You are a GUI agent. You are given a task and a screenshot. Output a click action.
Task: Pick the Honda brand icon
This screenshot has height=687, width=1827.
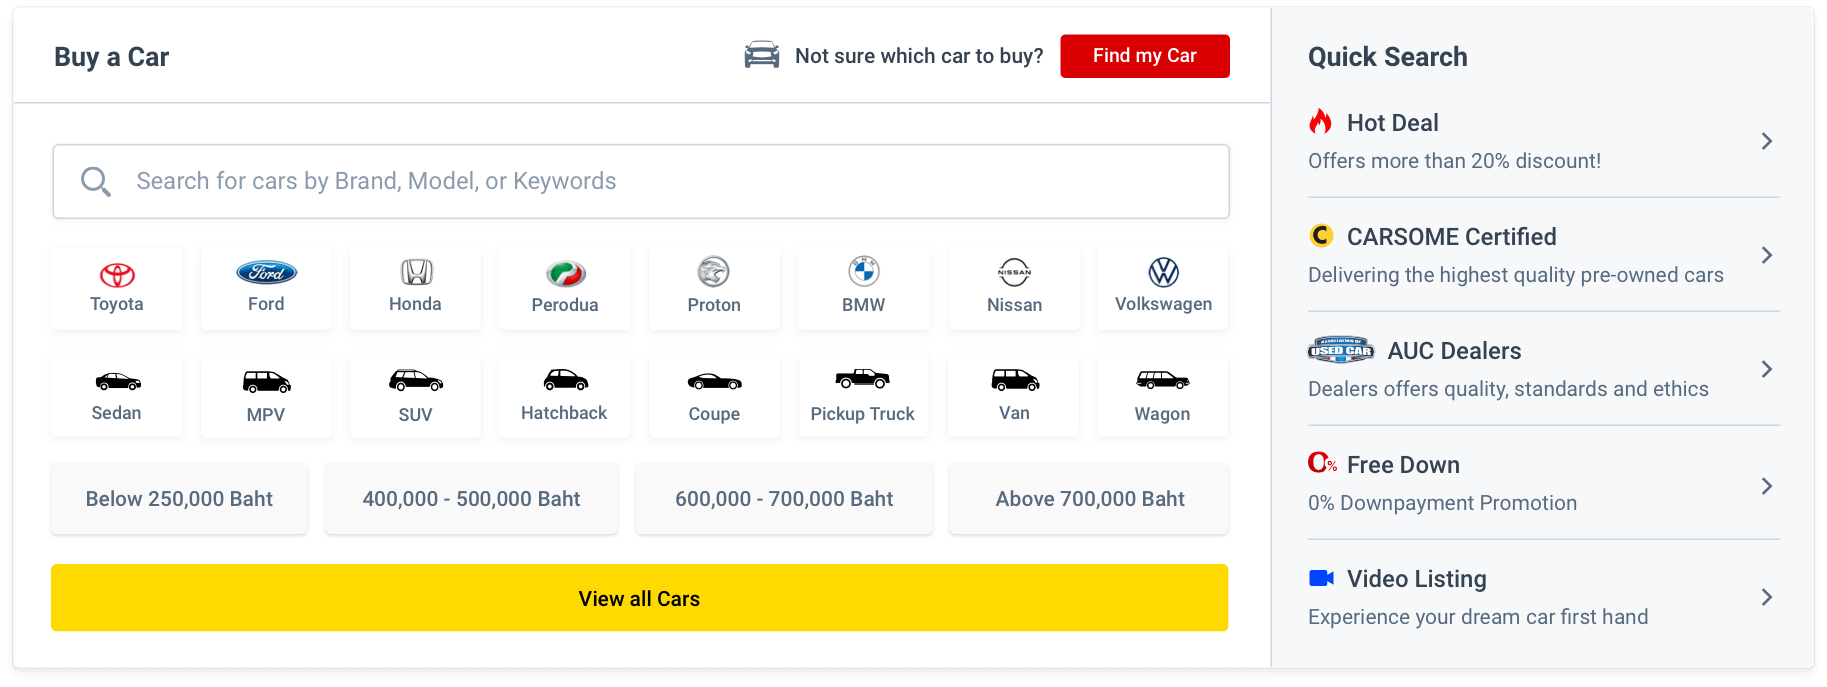tap(416, 272)
